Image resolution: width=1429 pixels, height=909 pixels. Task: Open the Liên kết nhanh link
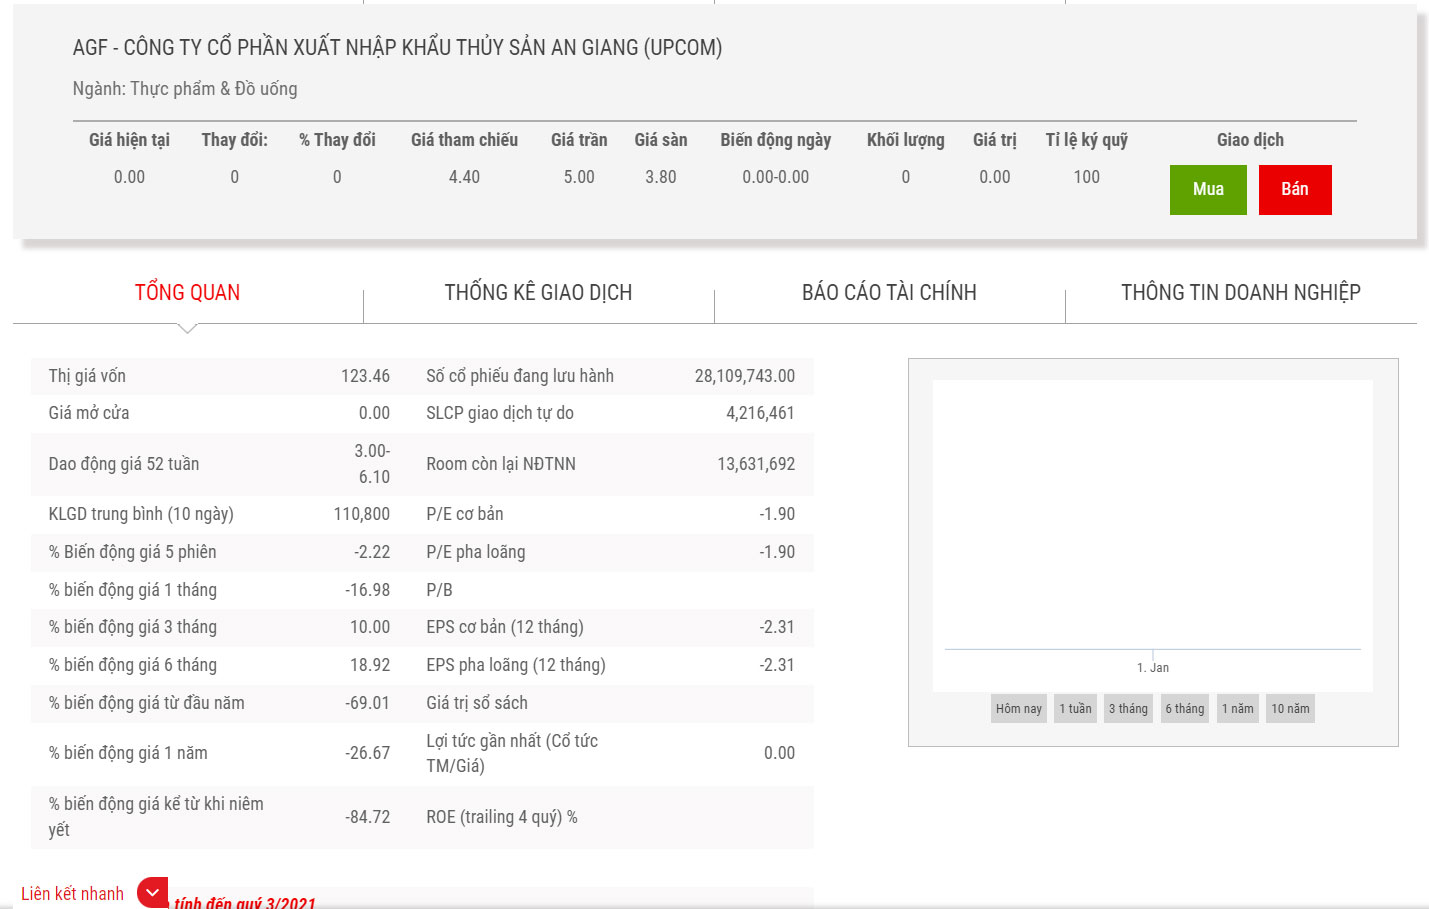tap(72, 894)
